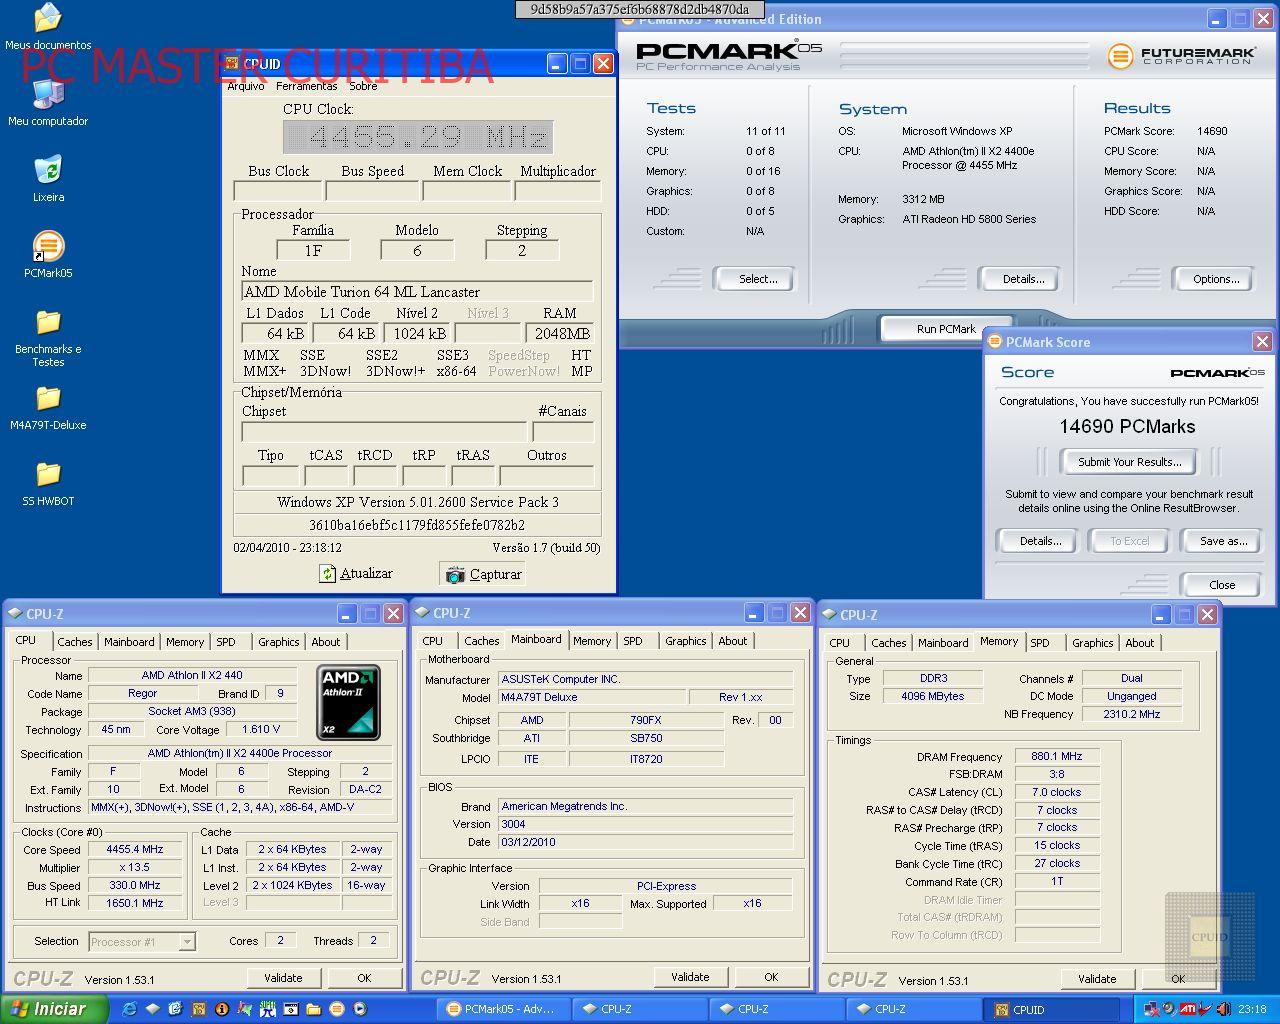Switch to SPD tab in left CPU-Z

pos(226,642)
